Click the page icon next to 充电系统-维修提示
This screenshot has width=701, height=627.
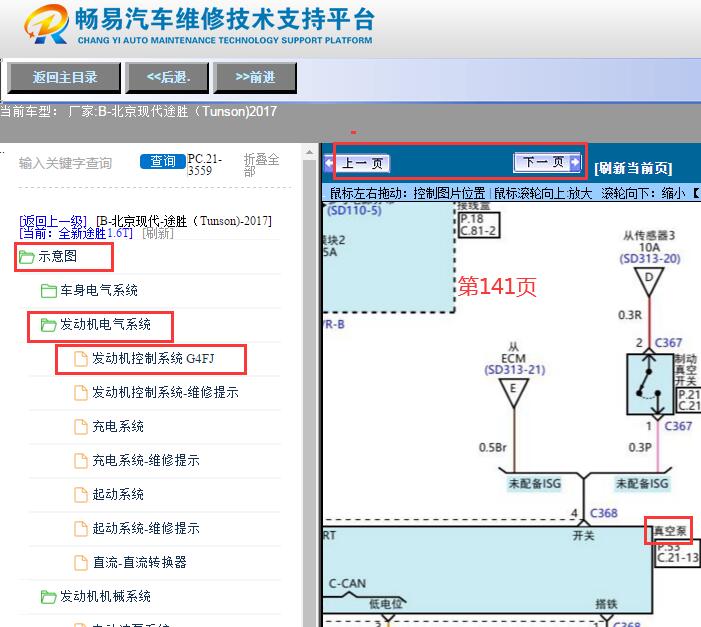tap(80, 461)
